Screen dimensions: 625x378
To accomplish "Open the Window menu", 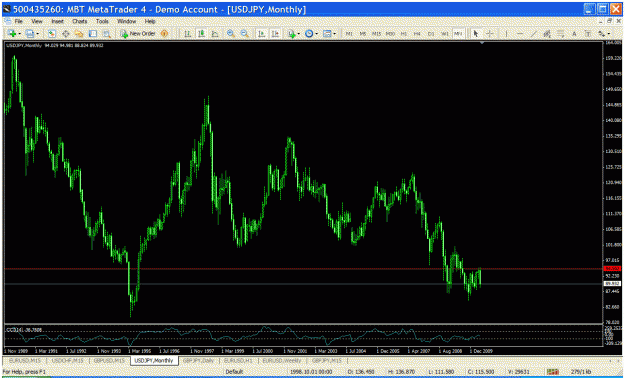I will click(x=126, y=21).
